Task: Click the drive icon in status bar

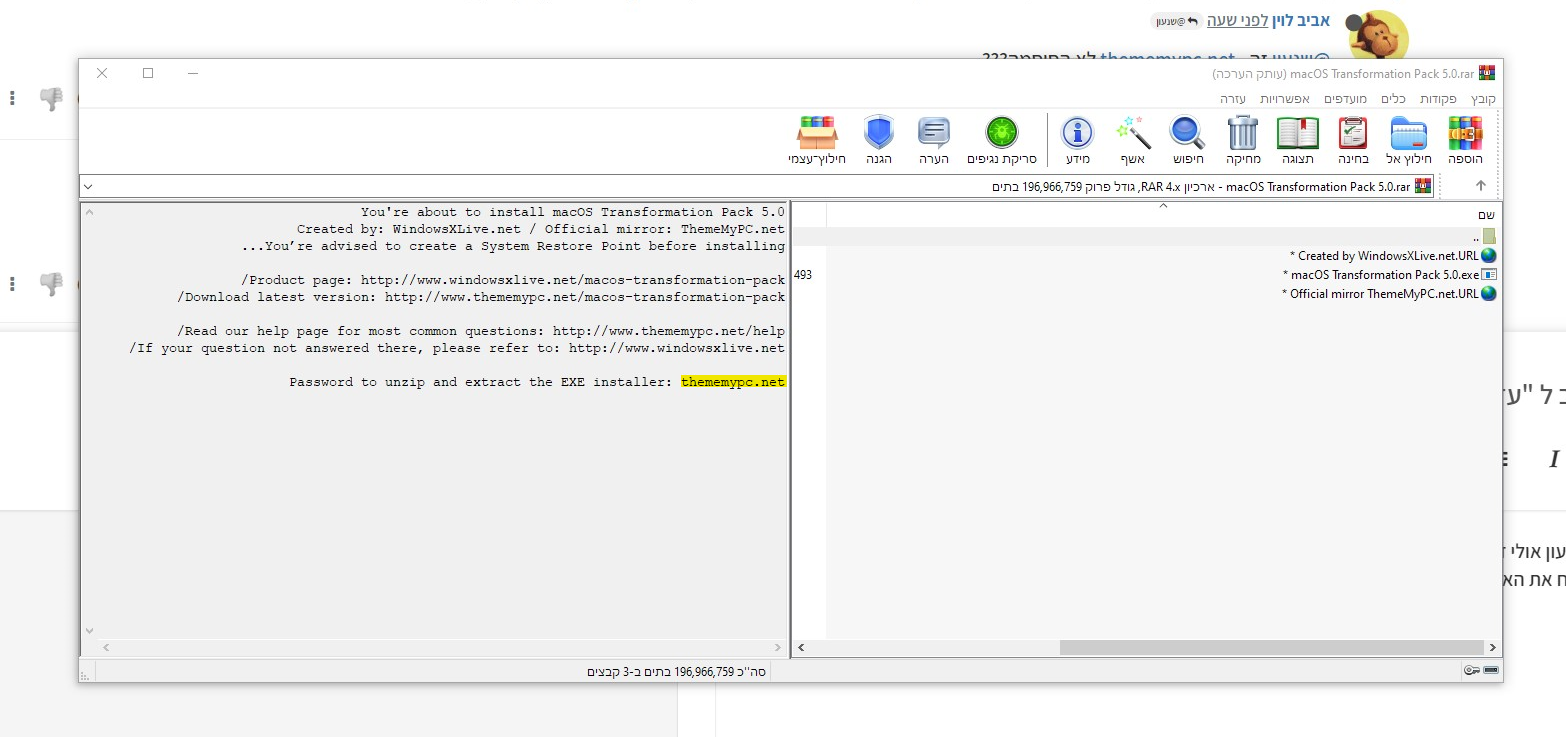Action: pyautogui.click(x=1491, y=670)
